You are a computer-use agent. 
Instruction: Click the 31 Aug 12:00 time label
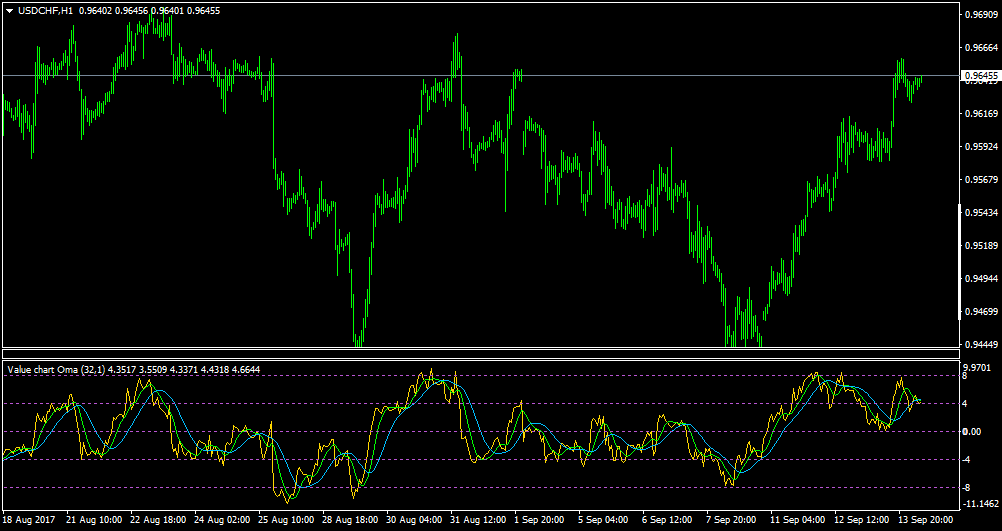478,519
